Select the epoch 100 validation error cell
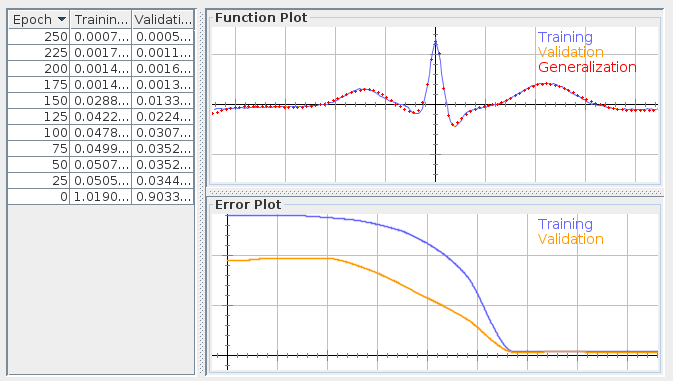 163,133
